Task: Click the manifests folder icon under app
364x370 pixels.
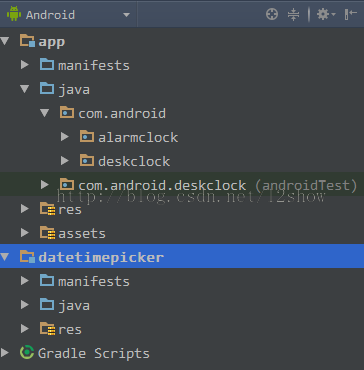Action: pos(47,64)
